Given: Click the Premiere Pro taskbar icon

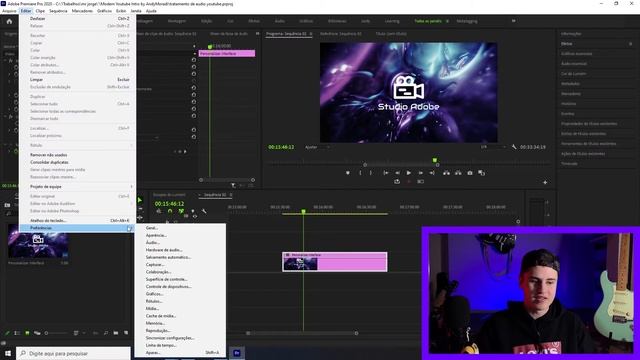Looking at the screenshot, I should coord(237,353).
